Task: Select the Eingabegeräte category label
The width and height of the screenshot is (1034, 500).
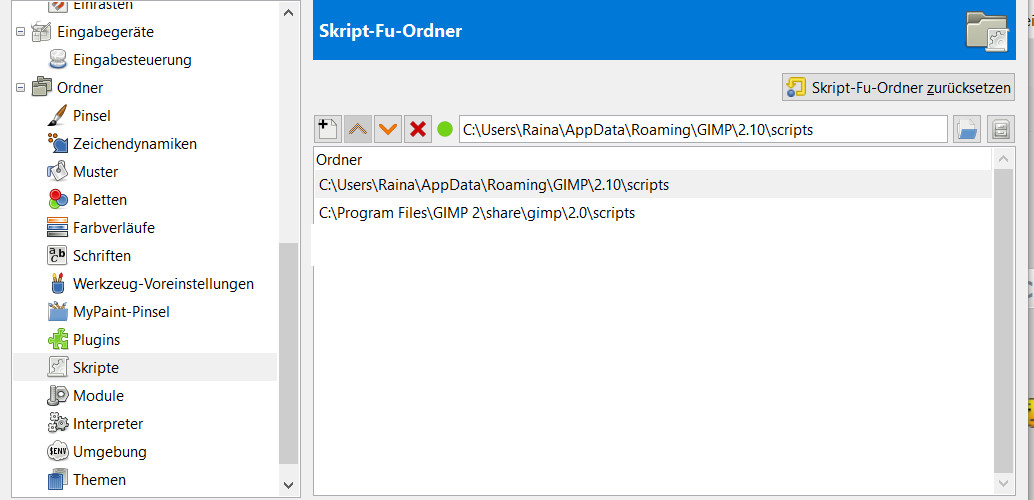Action: tap(106, 32)
